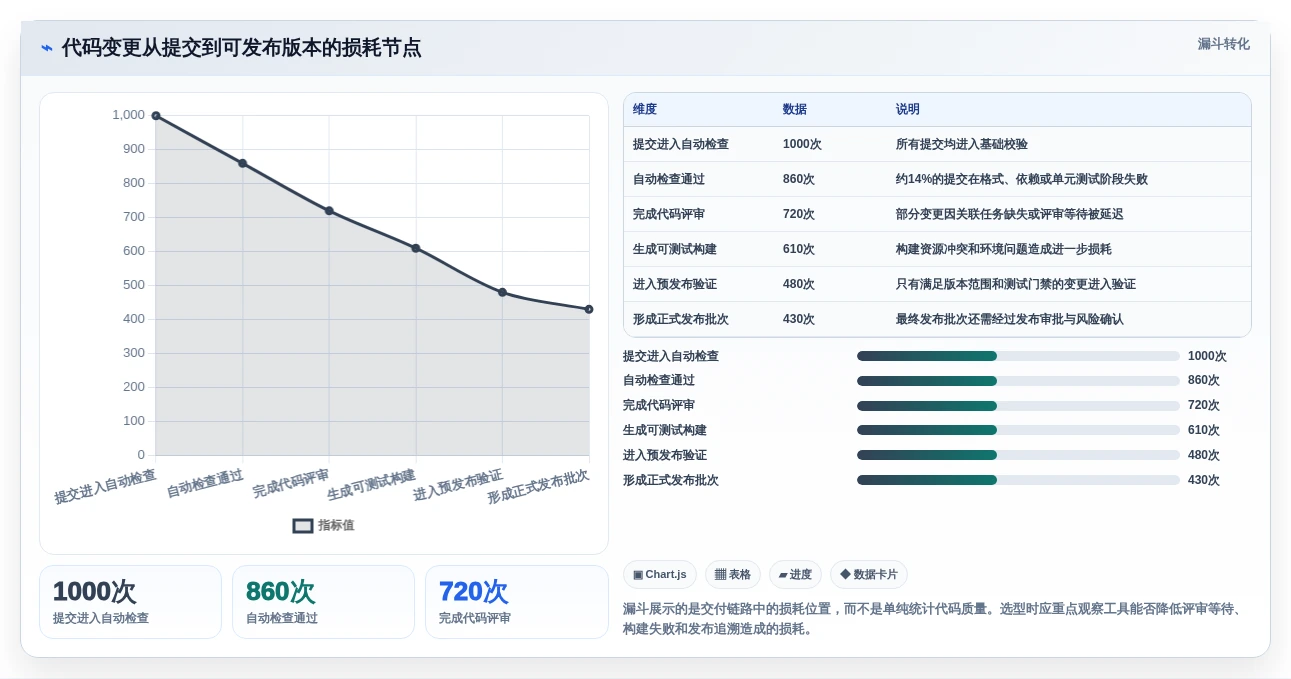
Task: Click the chart data point for 形成正式发布批次
Action: [589, 309]
